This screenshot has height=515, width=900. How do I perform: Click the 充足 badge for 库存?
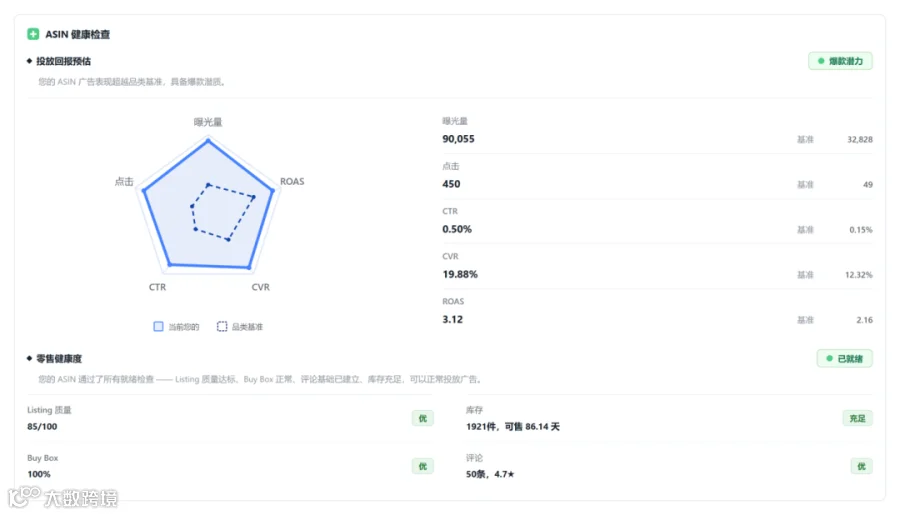pos(858,419)
